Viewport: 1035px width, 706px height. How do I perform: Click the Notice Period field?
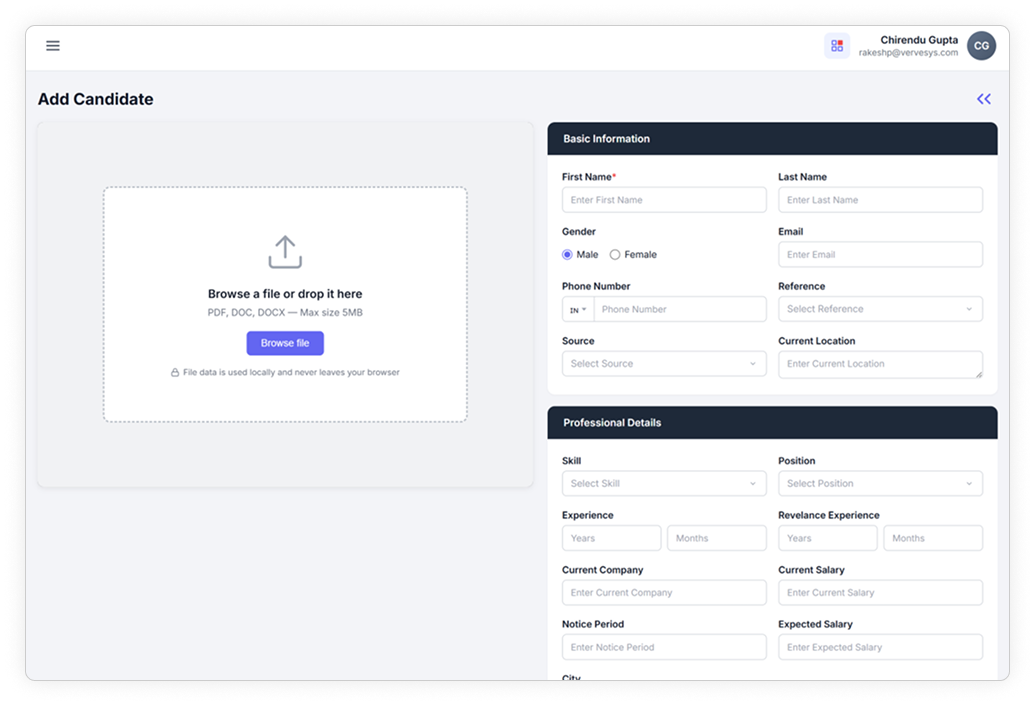664,647
